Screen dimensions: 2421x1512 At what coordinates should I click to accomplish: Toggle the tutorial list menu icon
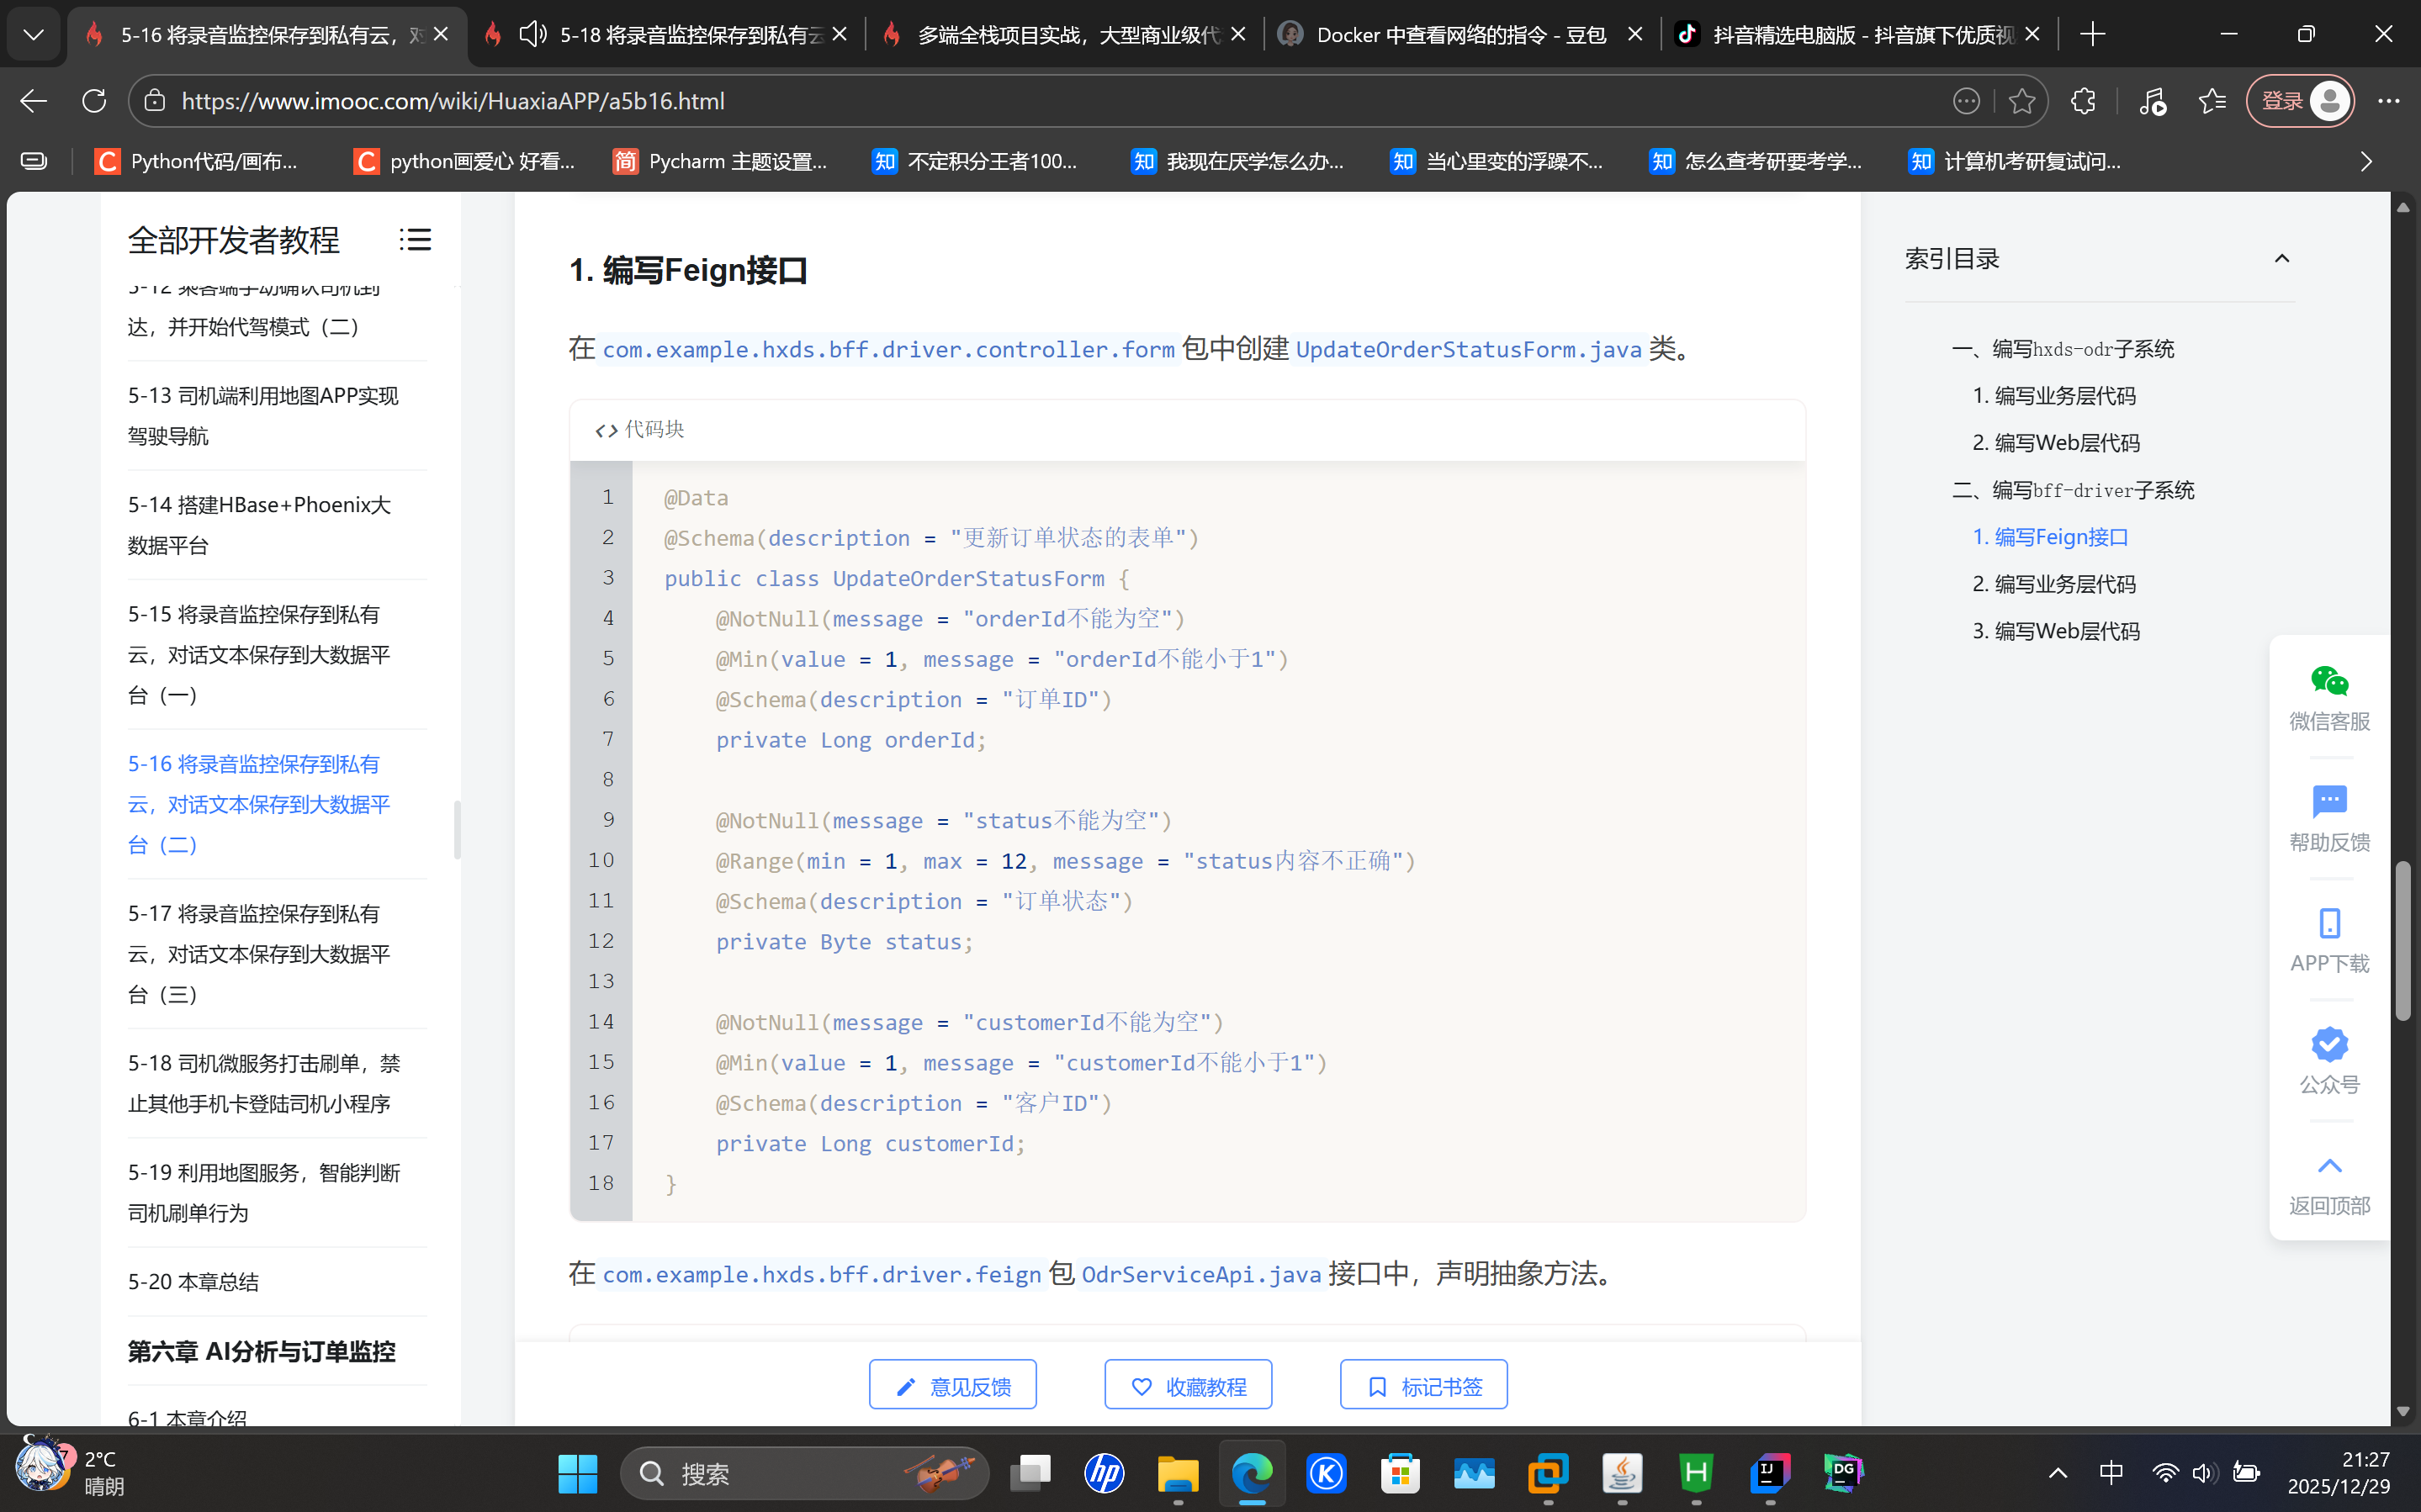pos(415,240)
